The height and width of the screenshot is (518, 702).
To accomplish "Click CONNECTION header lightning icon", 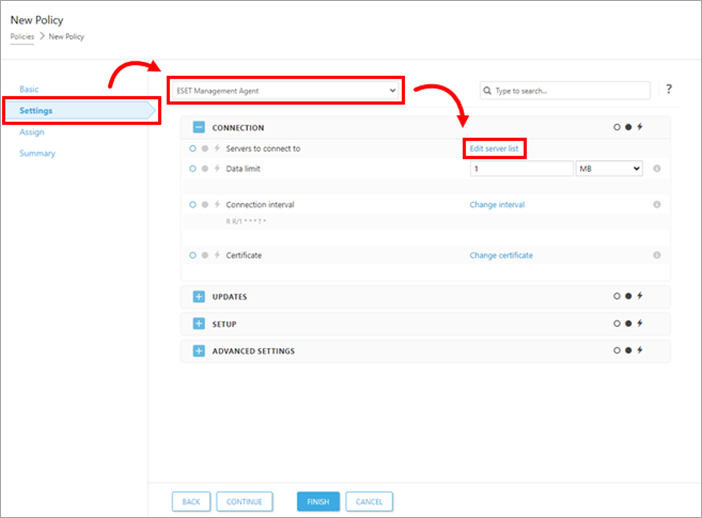I will [x=640, y=127].
